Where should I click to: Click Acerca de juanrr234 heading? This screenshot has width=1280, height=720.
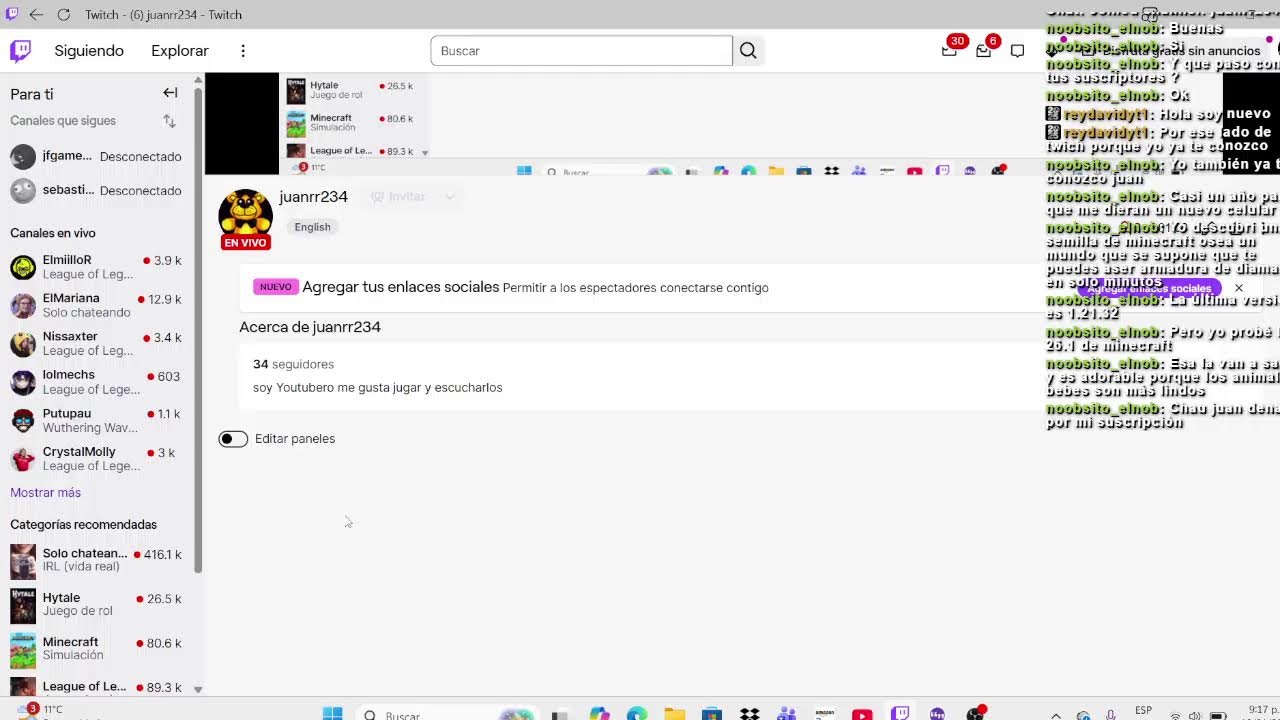pos(310,327)
